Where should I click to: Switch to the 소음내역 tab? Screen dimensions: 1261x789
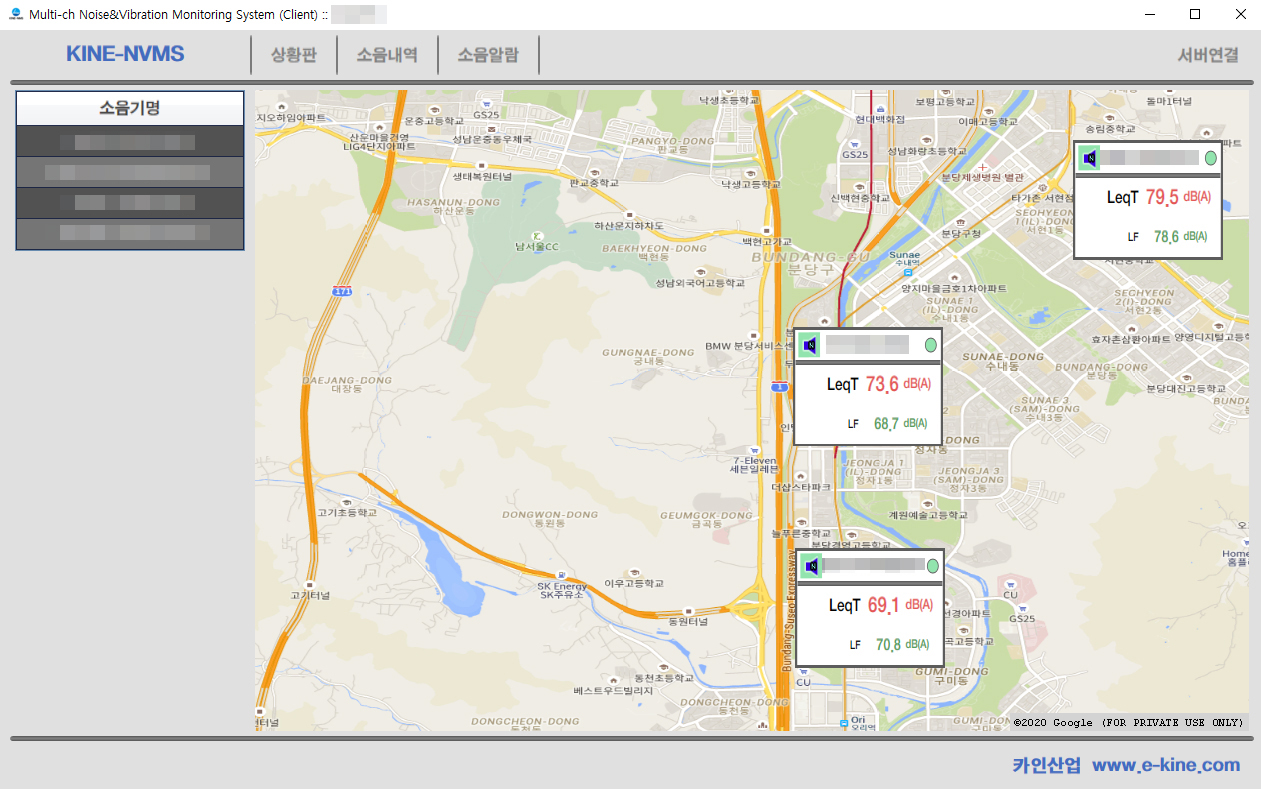(x=387, y=55)
